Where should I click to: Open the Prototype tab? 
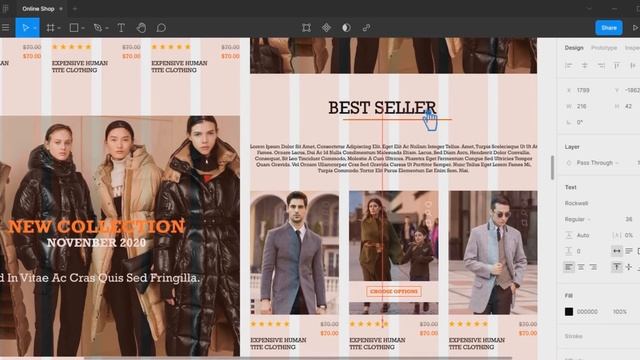coord(604,48)
